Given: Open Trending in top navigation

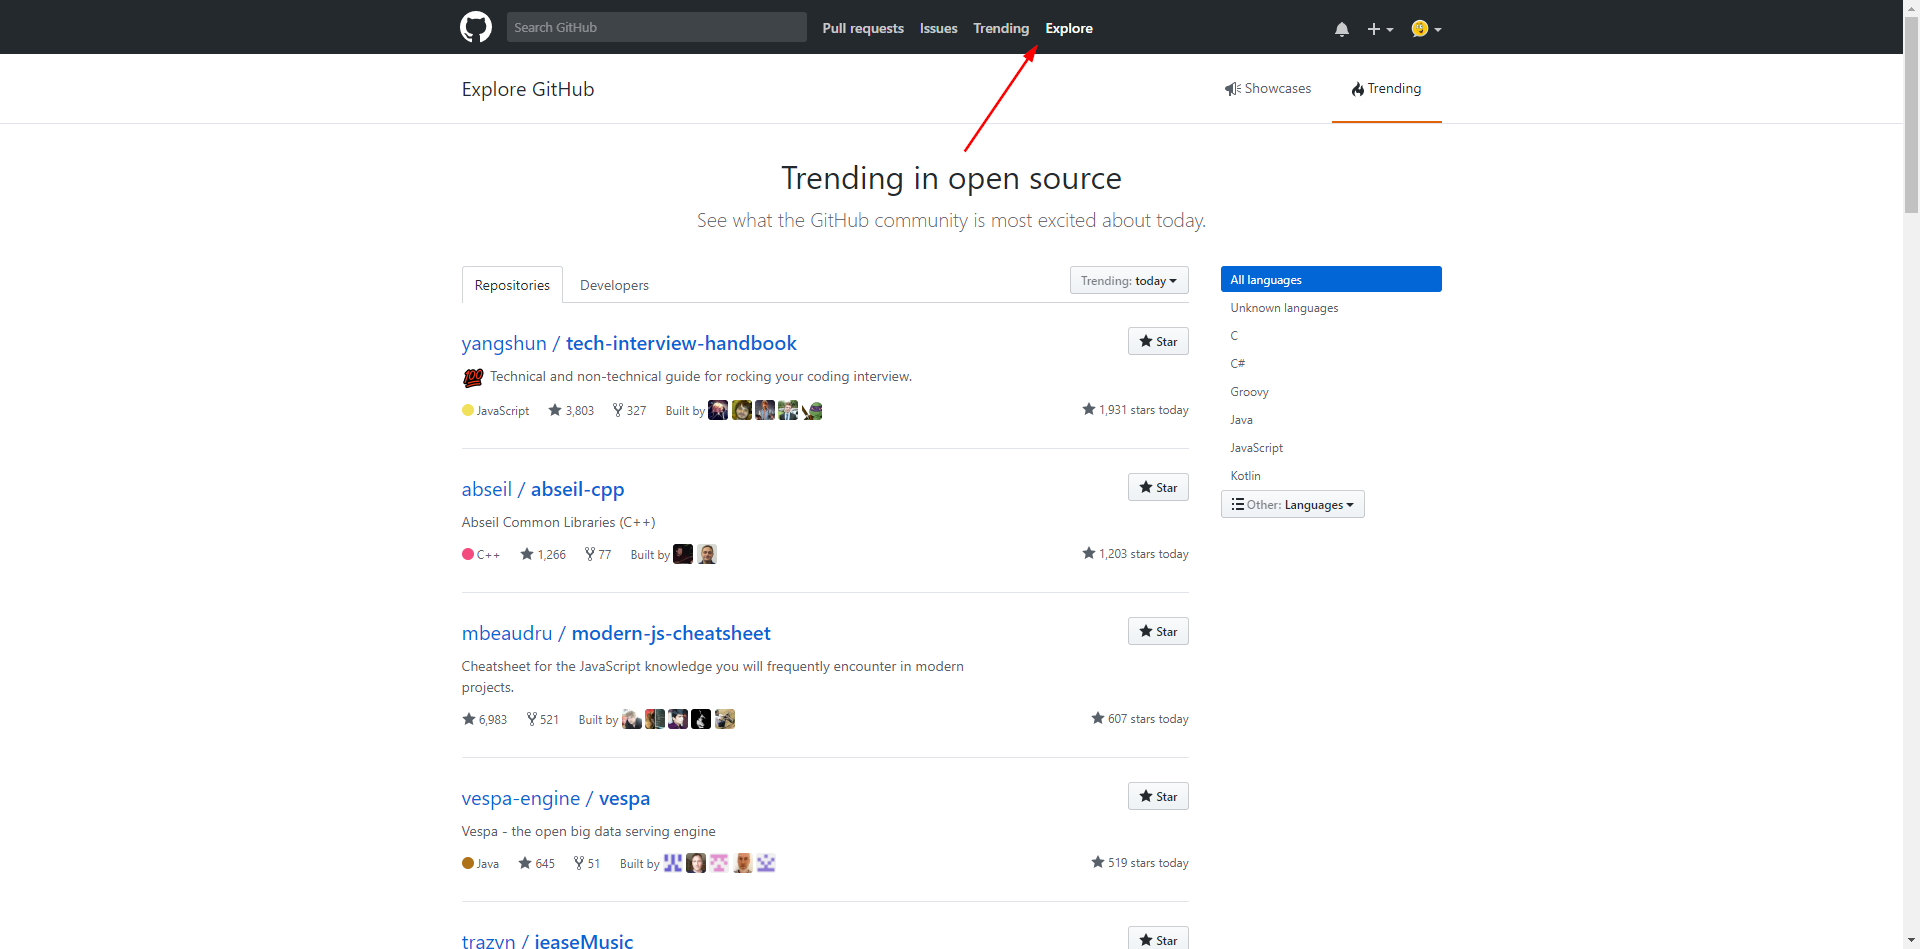Looking at the screenshot, I should point(1001,28).
